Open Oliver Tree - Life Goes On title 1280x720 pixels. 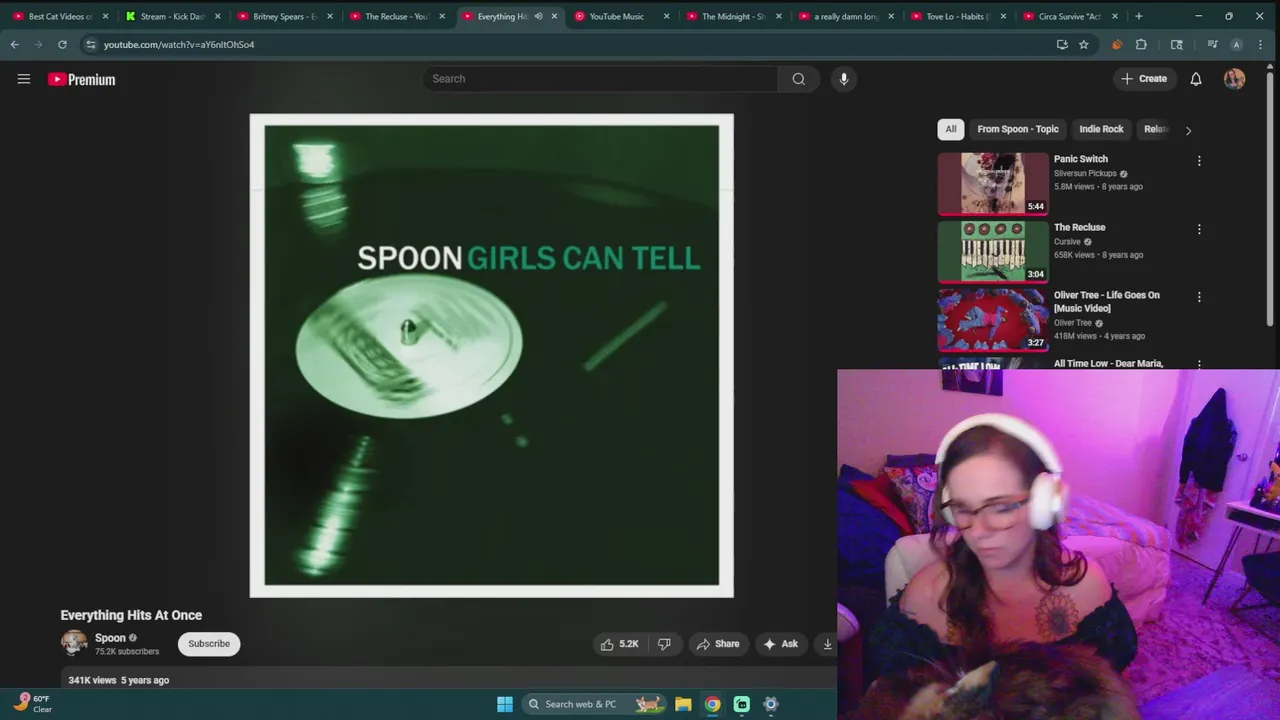point(1107,302)
